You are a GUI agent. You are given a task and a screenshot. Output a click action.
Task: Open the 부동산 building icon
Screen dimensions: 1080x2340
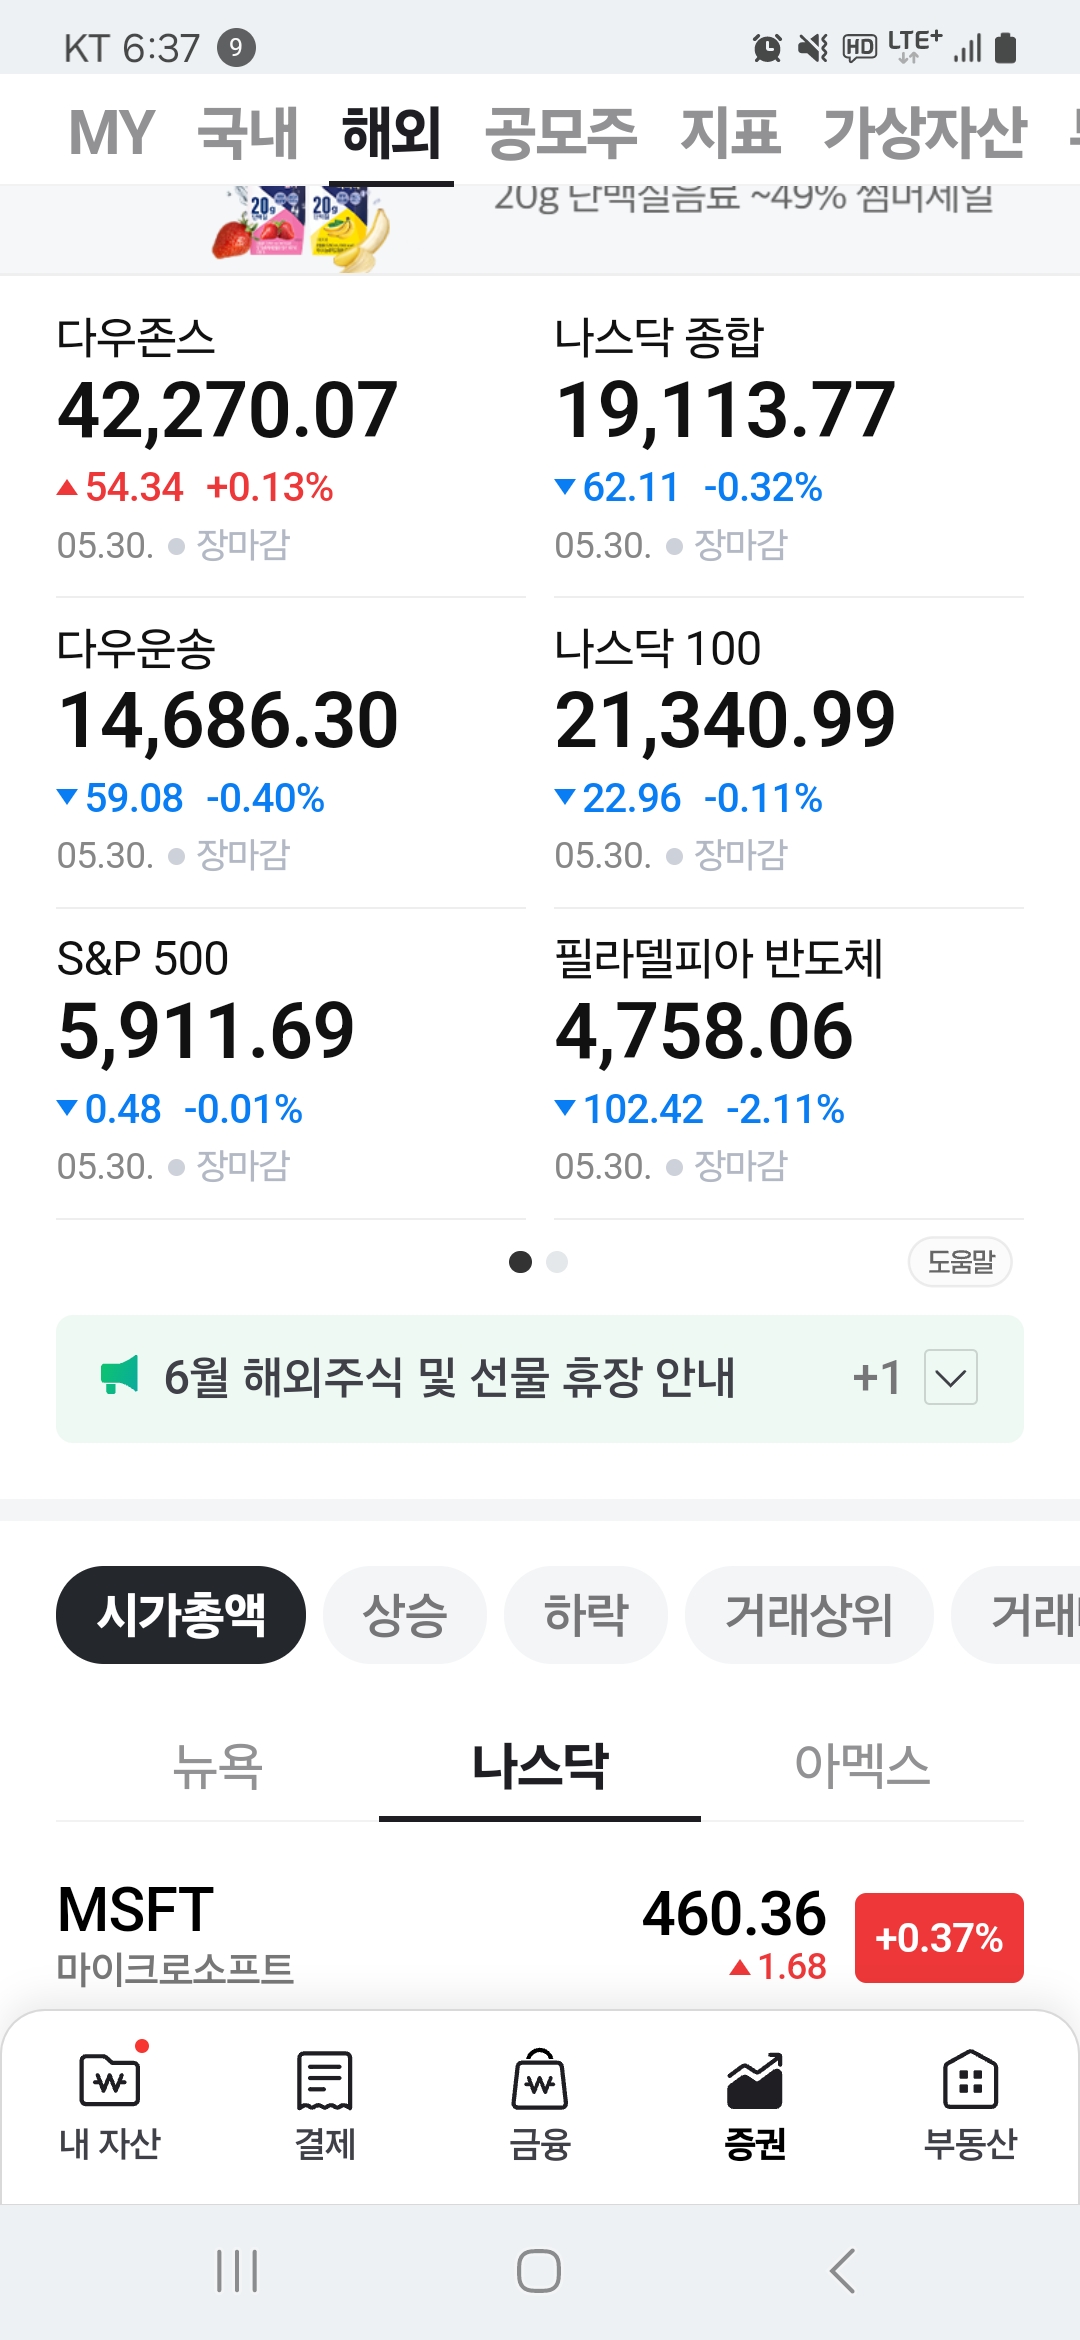point(970,2079)
